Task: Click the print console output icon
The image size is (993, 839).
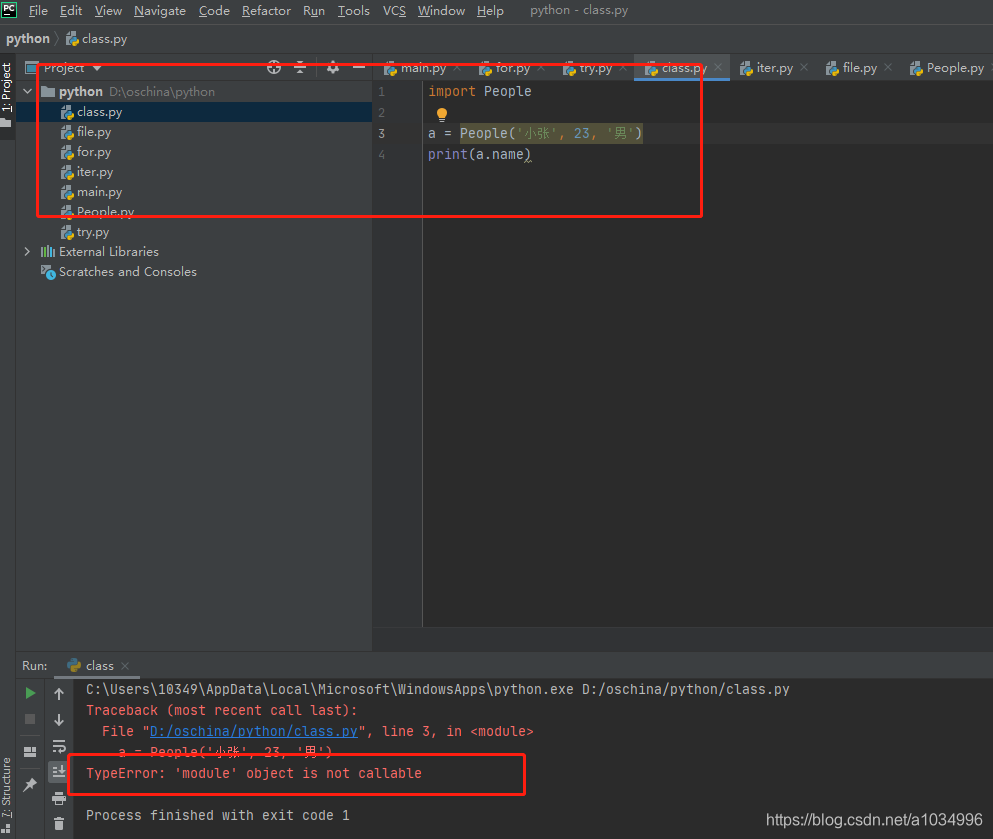Action: tap(59, 798)
